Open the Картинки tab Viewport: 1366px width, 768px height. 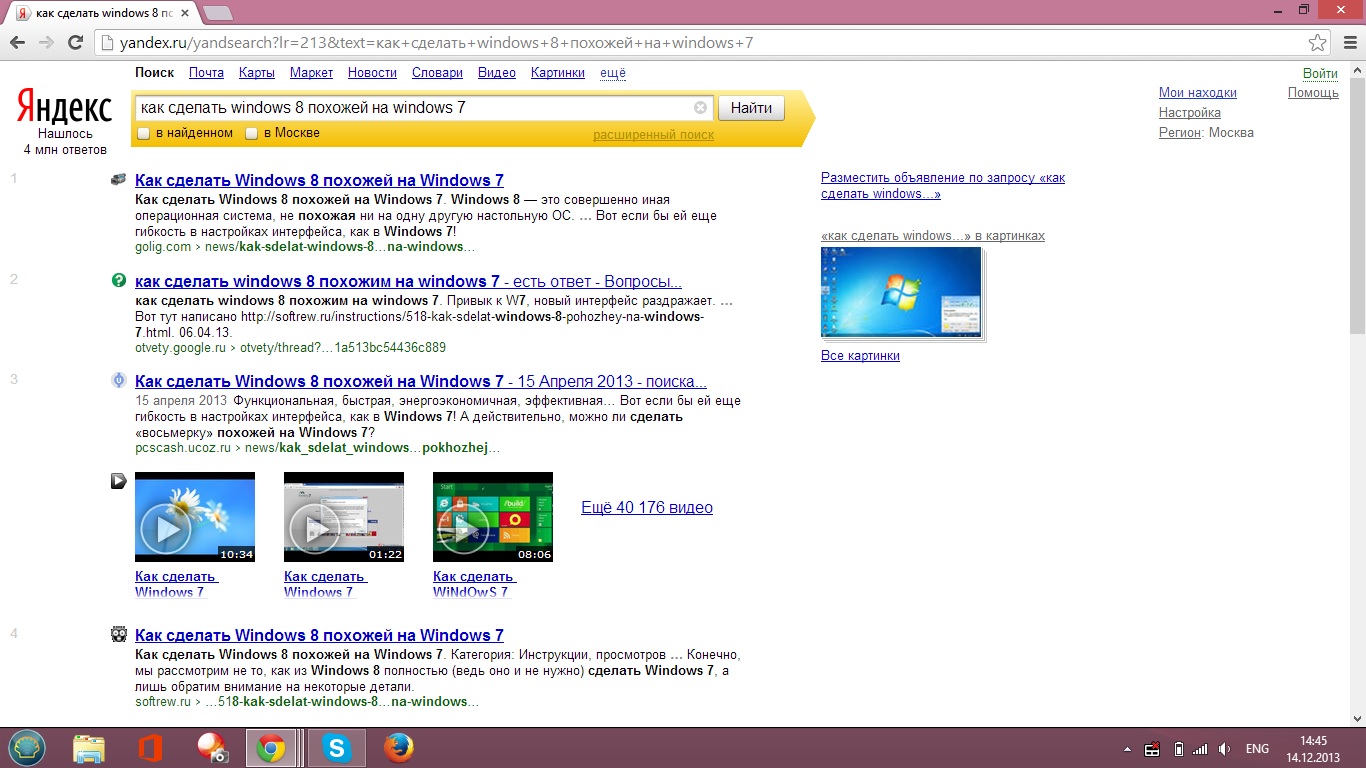click(558, 73)
